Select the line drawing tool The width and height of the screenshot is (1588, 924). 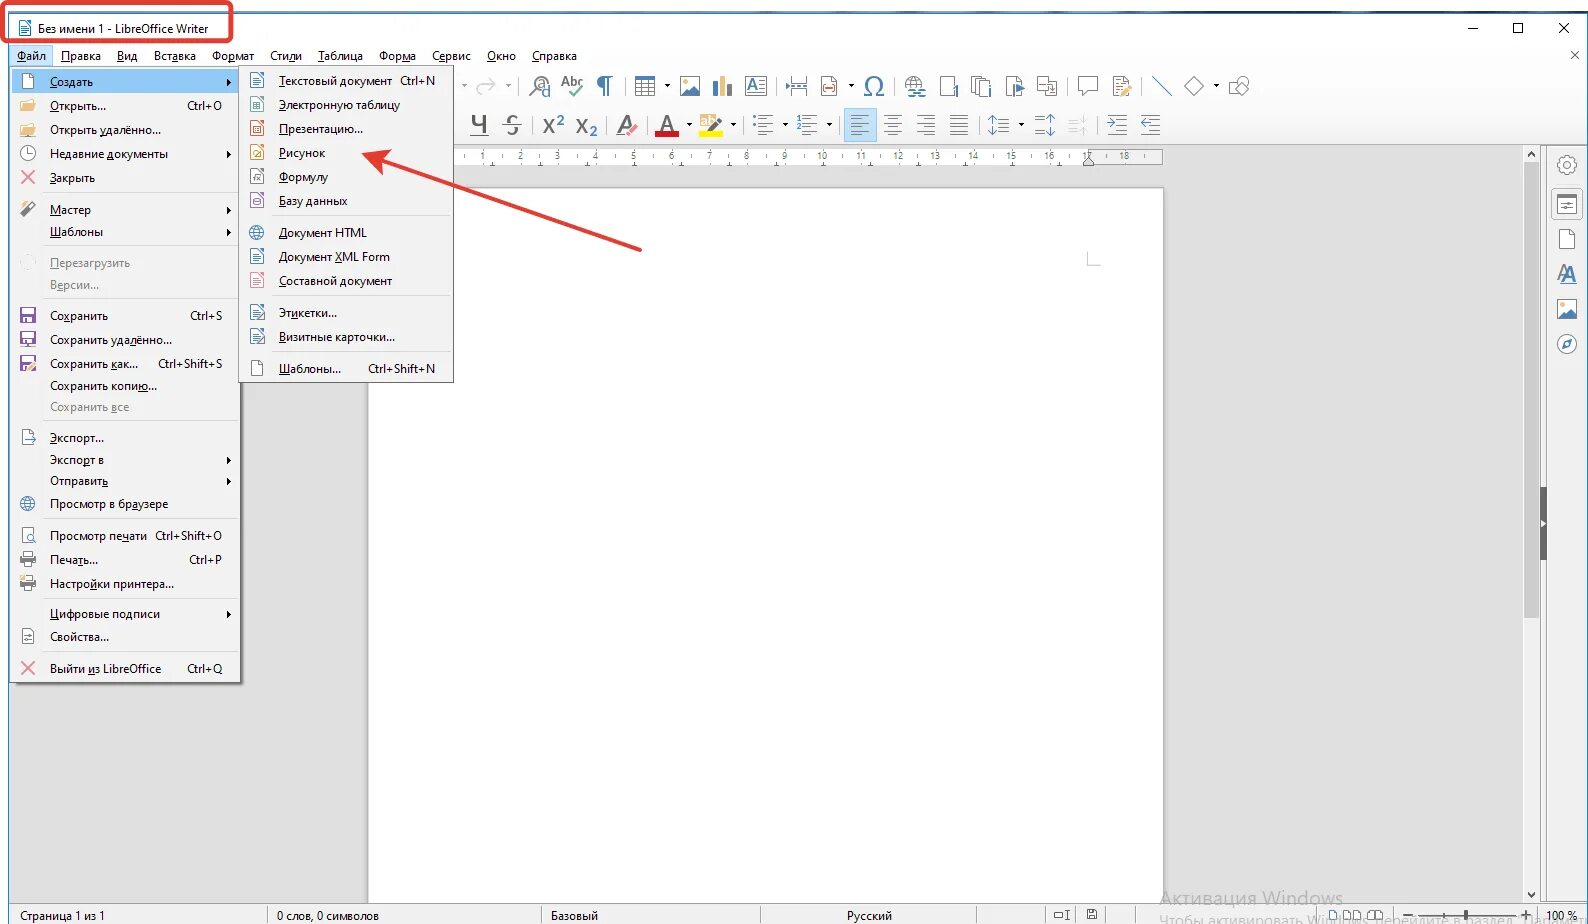click(1161, 86)
